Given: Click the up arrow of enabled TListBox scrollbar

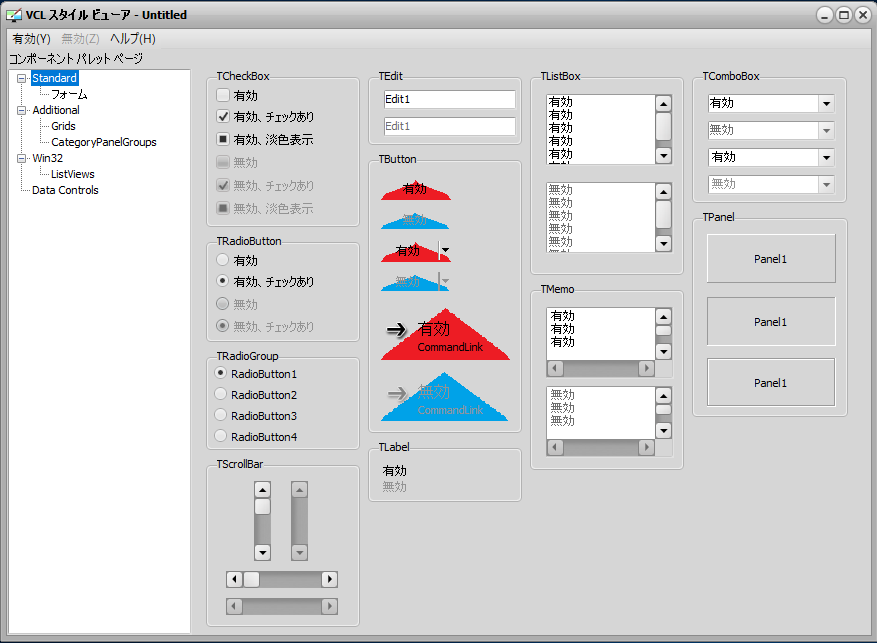Looking at the screenshot, I should pos(663,103).
